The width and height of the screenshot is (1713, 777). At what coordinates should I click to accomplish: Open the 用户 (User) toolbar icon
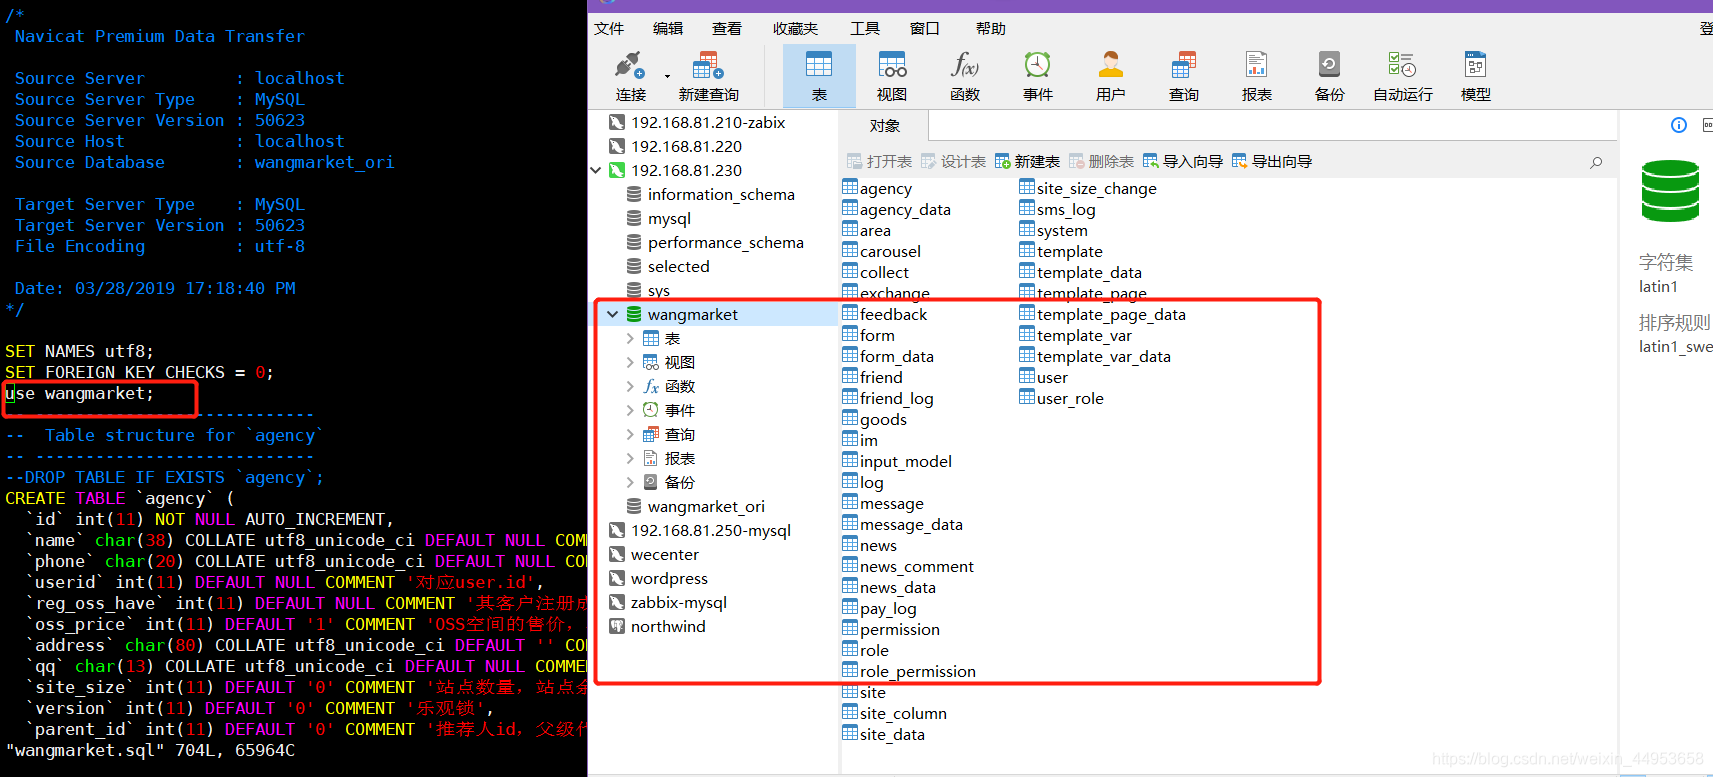click(1111, 76)
